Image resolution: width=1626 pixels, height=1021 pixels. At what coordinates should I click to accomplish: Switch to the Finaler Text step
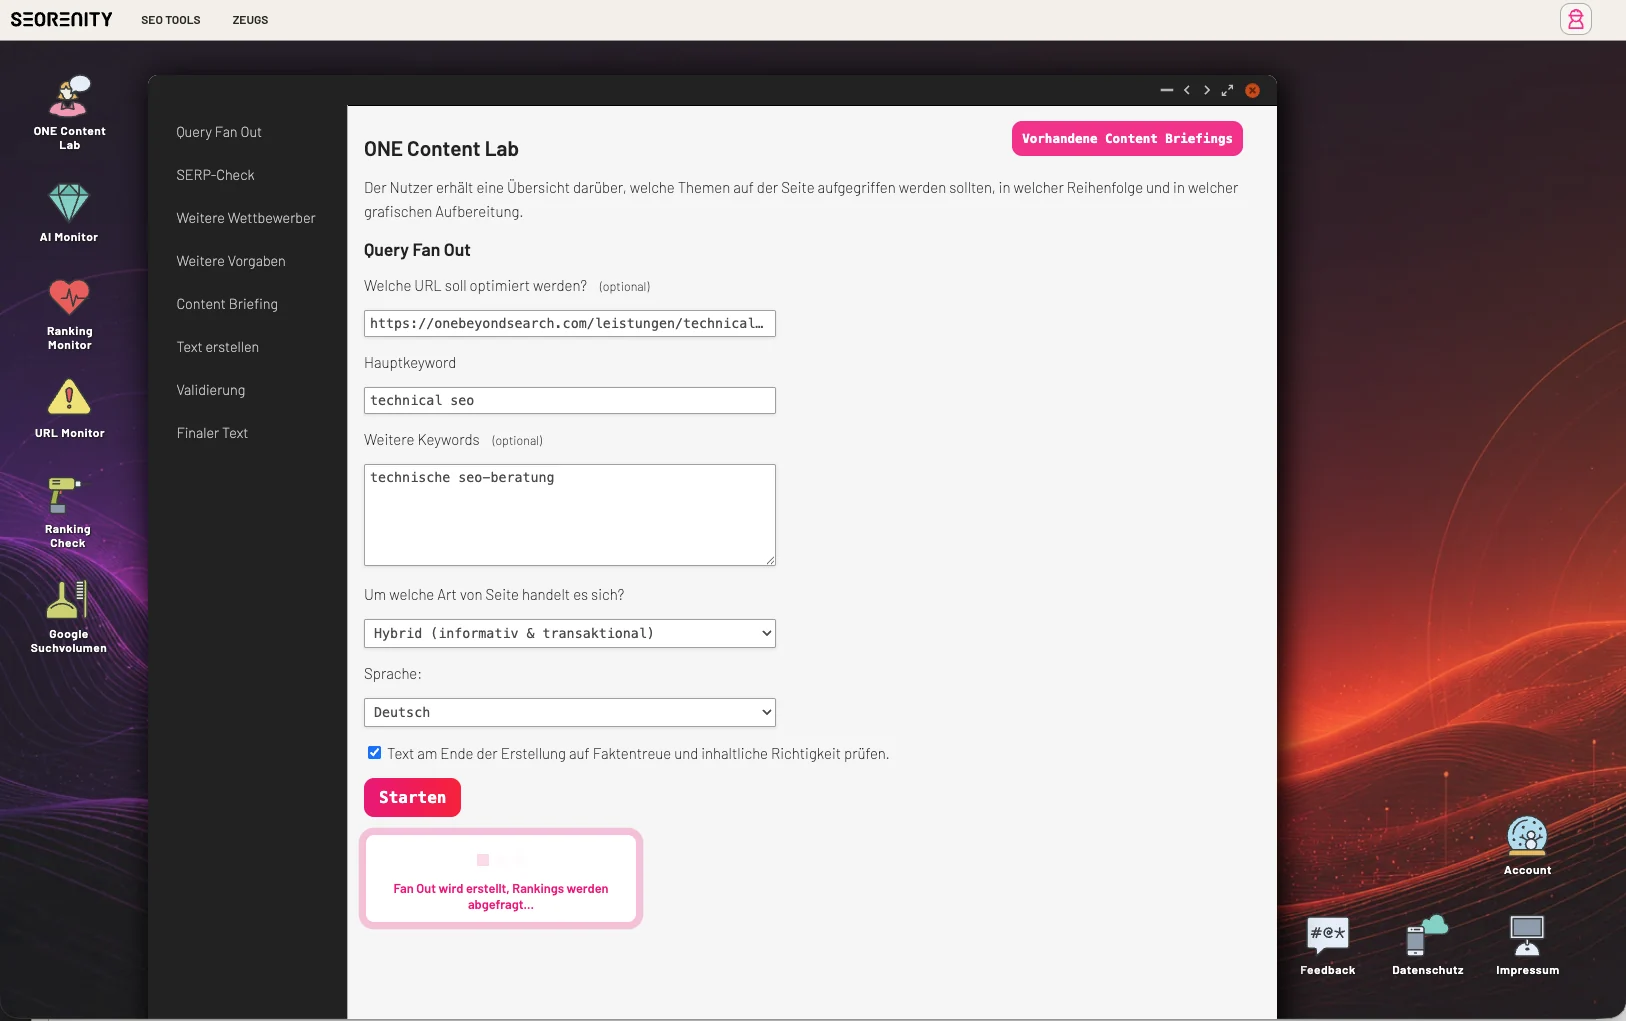(x=212, y=433)
